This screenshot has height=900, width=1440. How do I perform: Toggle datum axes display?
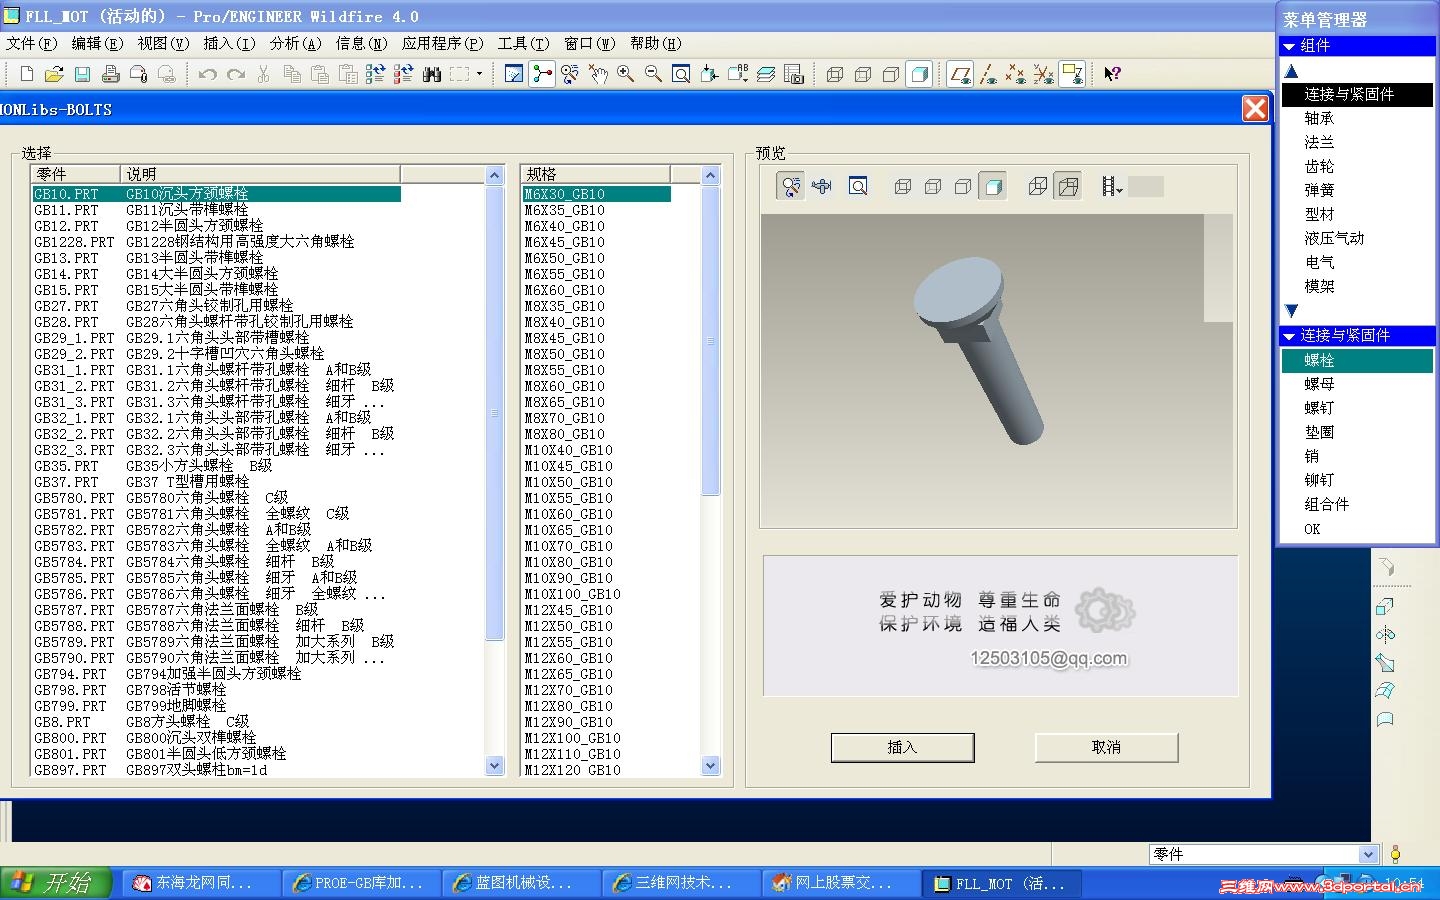(988, 74)
